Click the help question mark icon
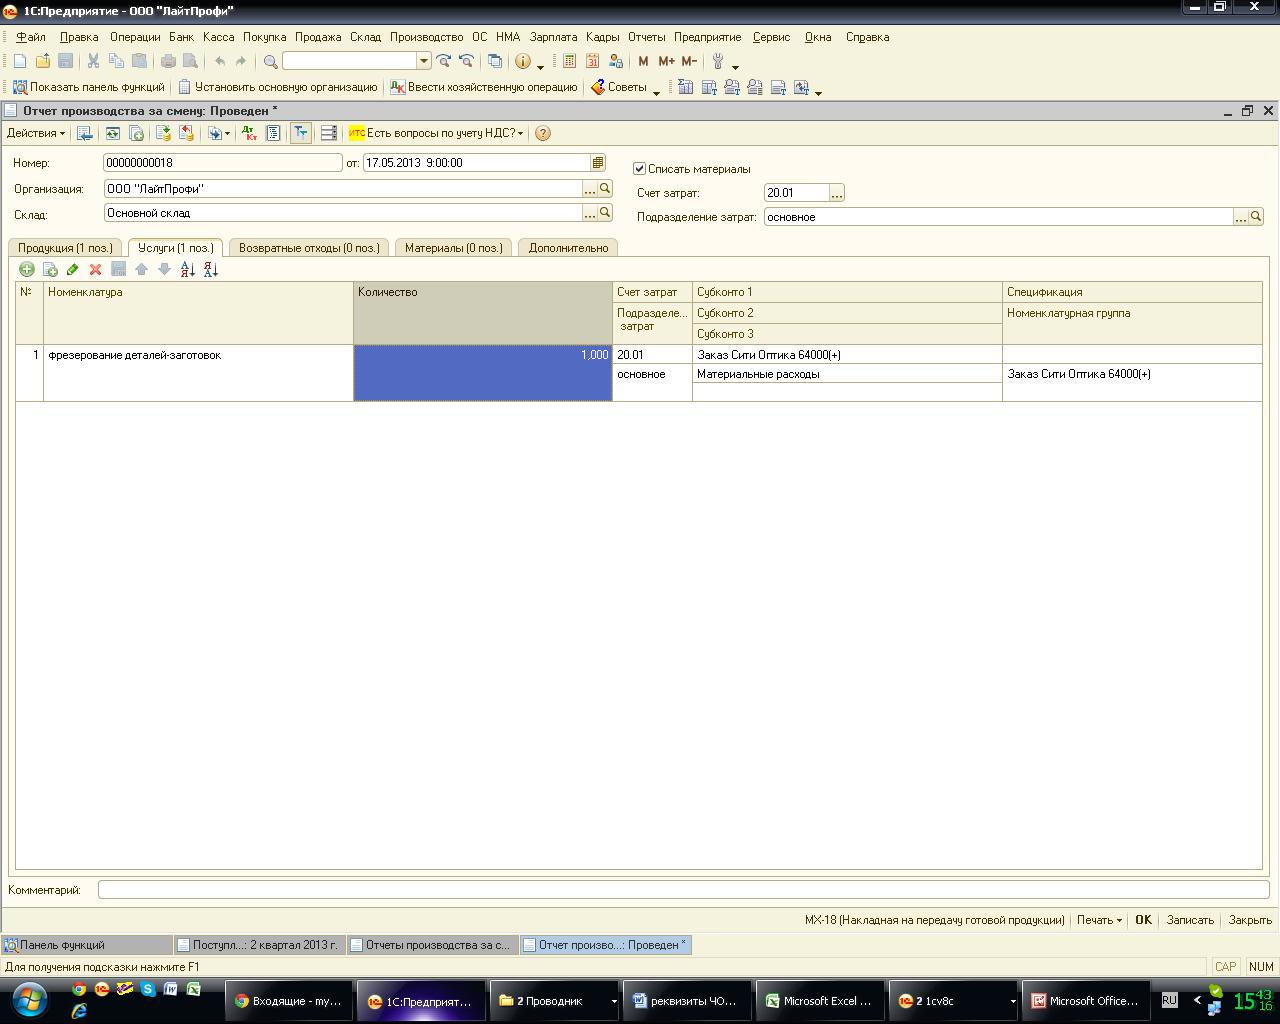Screen dimensions: 1280x1024 coord(543,133)
